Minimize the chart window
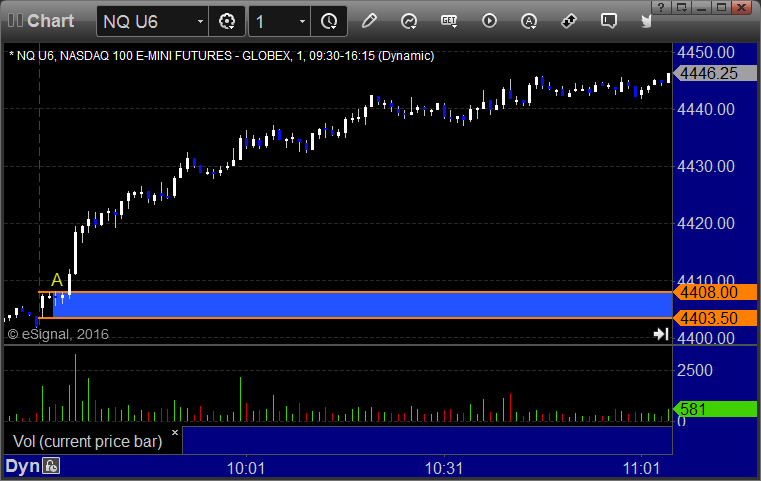 pyautogui.click(x=701, y=7)
